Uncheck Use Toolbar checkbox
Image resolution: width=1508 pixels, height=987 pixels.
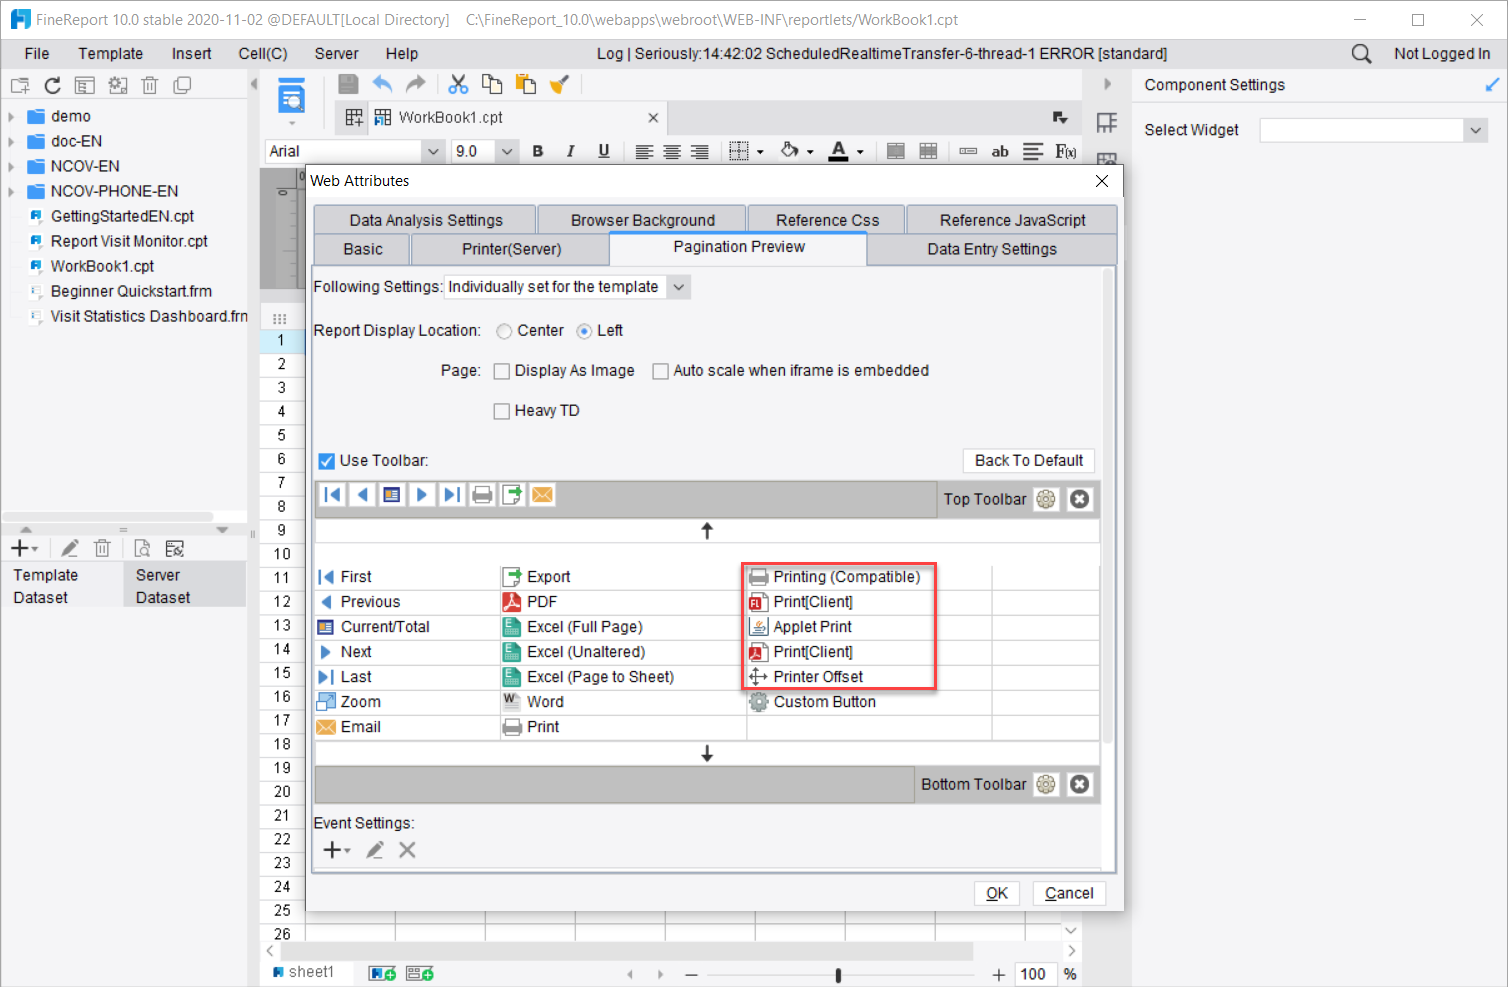tap(326, 461)
